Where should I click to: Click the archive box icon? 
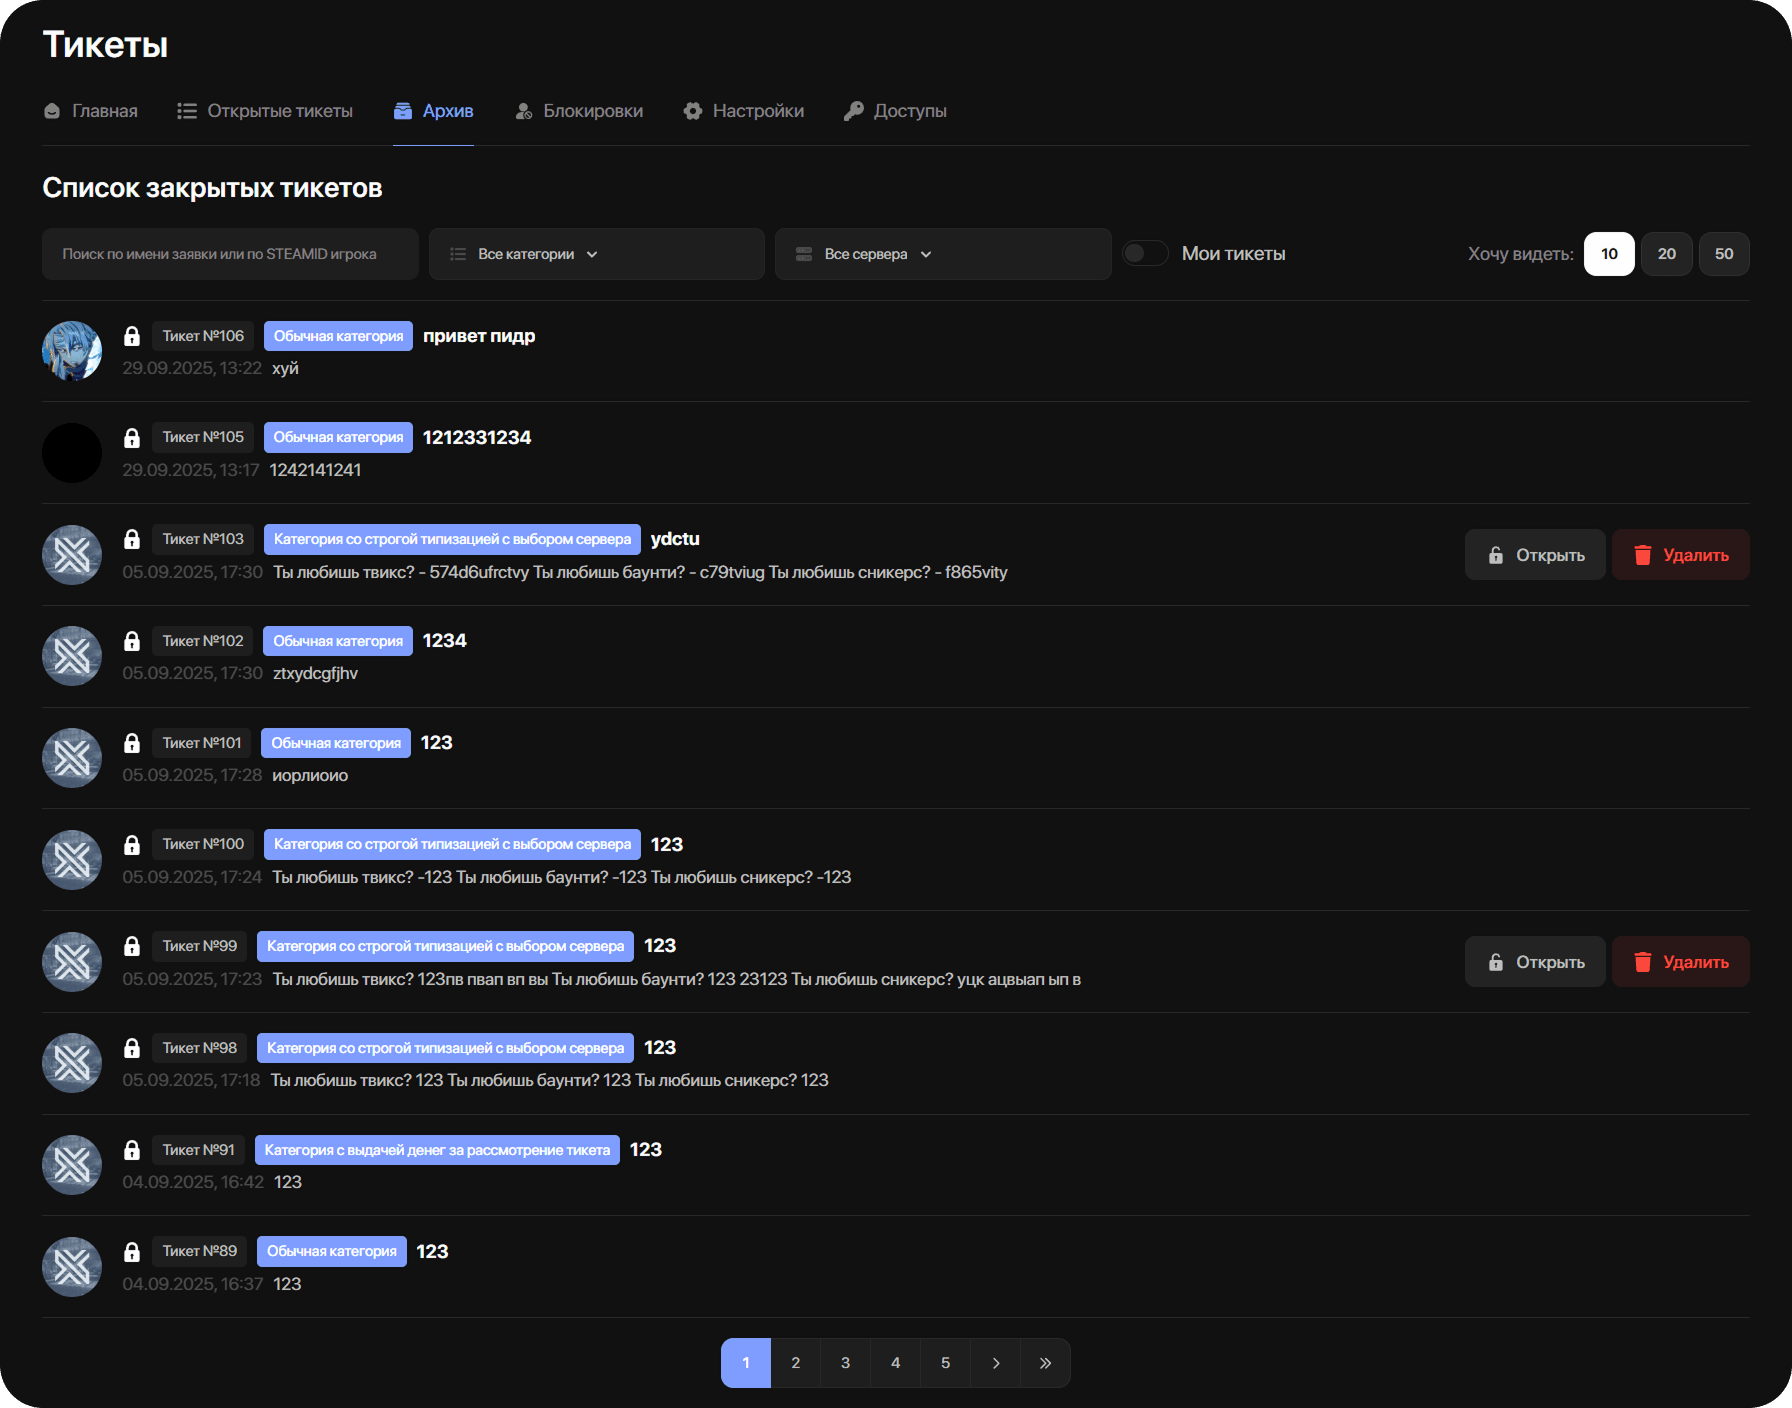pos(403,111)
